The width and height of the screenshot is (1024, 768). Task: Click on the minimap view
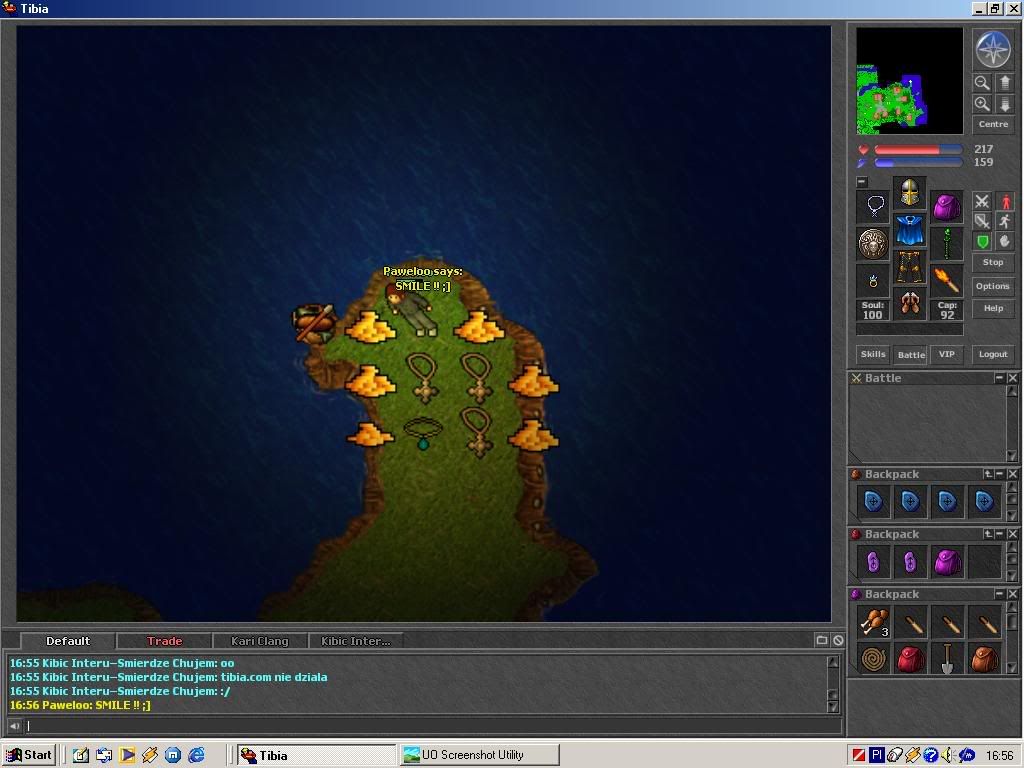tap(910, 81)
